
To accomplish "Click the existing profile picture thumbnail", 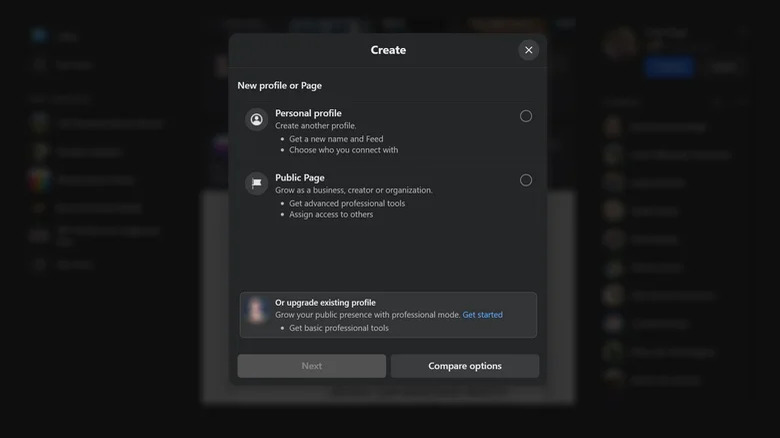I will pos(257,310).
